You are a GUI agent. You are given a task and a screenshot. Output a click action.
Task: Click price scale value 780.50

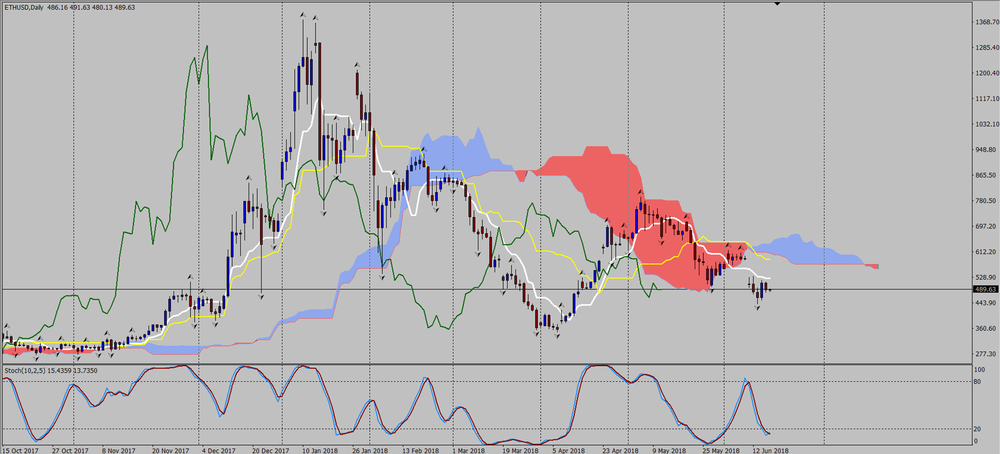[986, 201]
